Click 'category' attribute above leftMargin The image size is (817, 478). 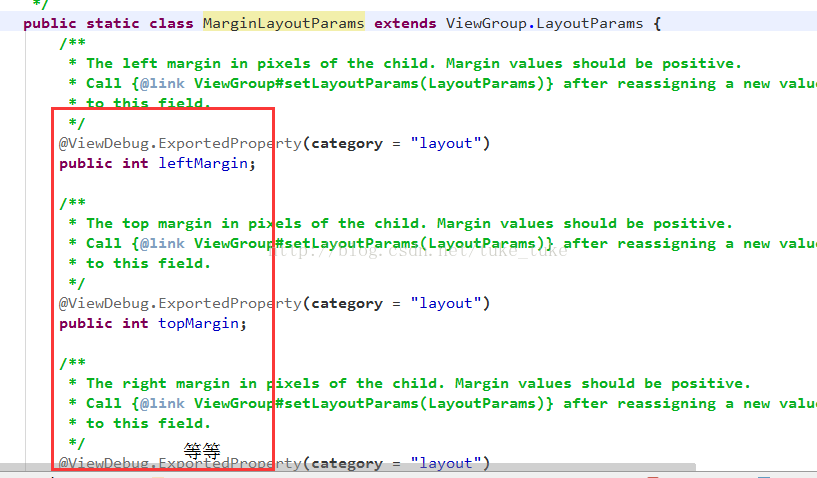347,144
